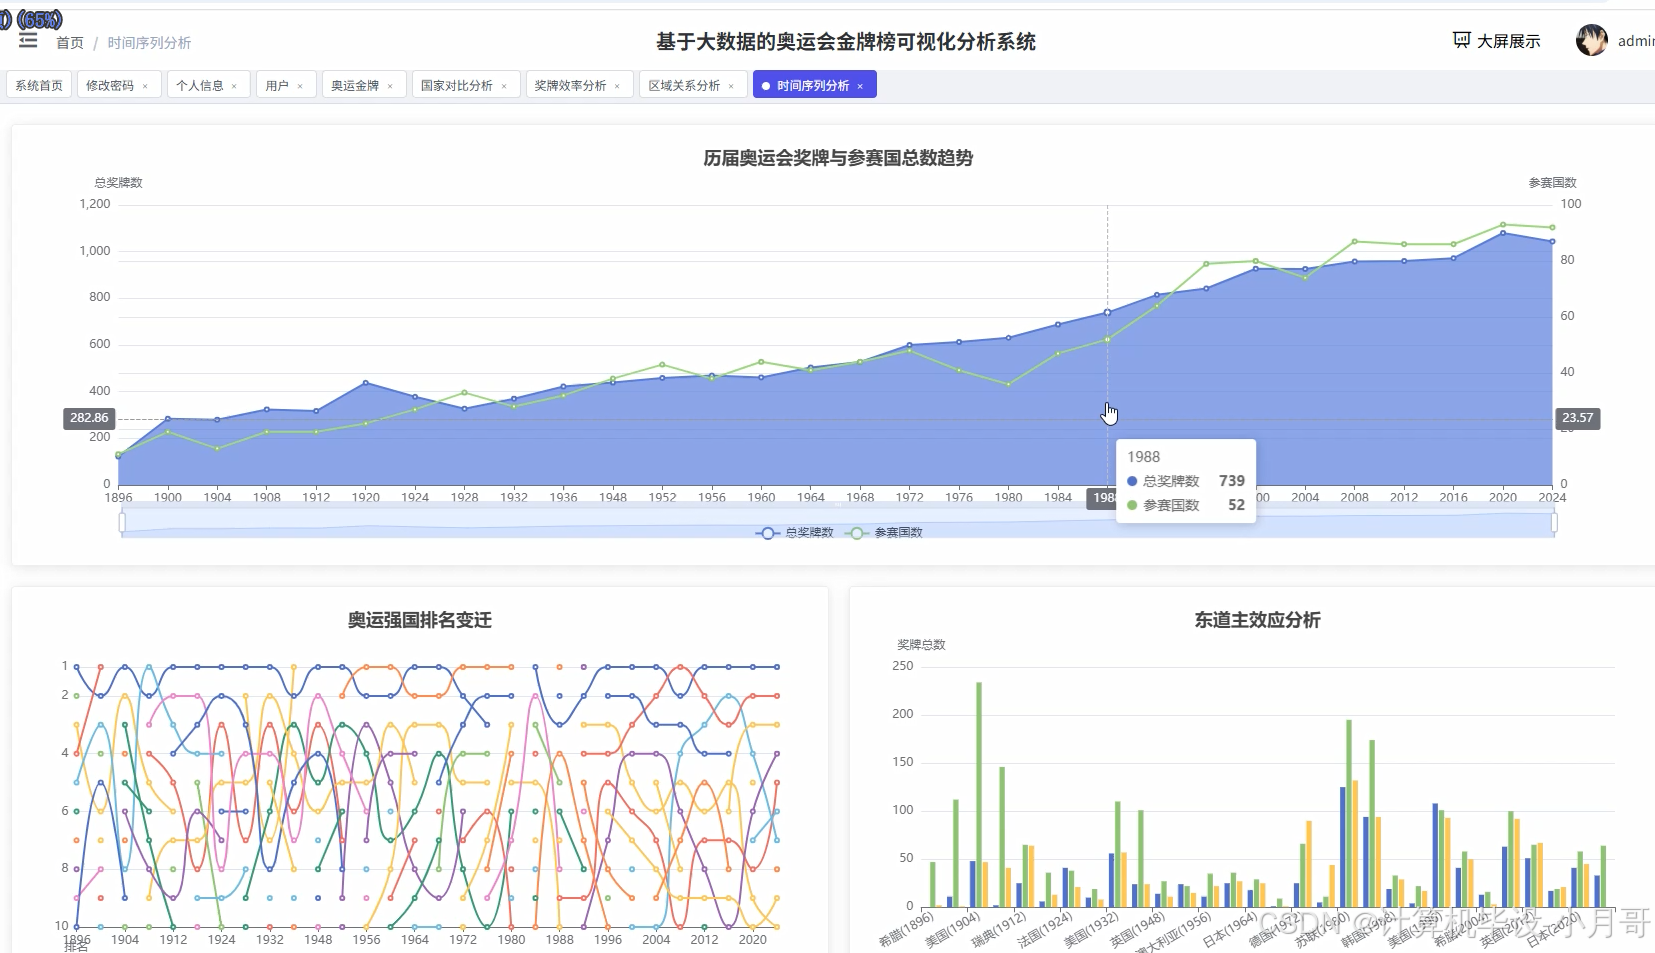Click the 基于大数据的奥运会金牌榜可视化分析系统 header title
Image resolution: width=1655 pixels, height=953 pixels.
point(846,42)
